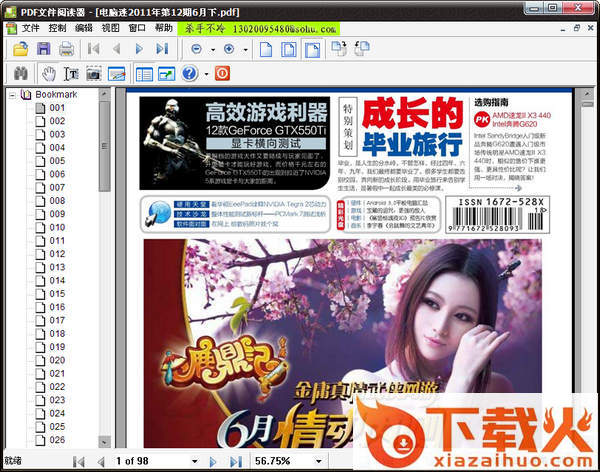Open page number dropdown in status bar
600x472 pixels.
point(193,461)
